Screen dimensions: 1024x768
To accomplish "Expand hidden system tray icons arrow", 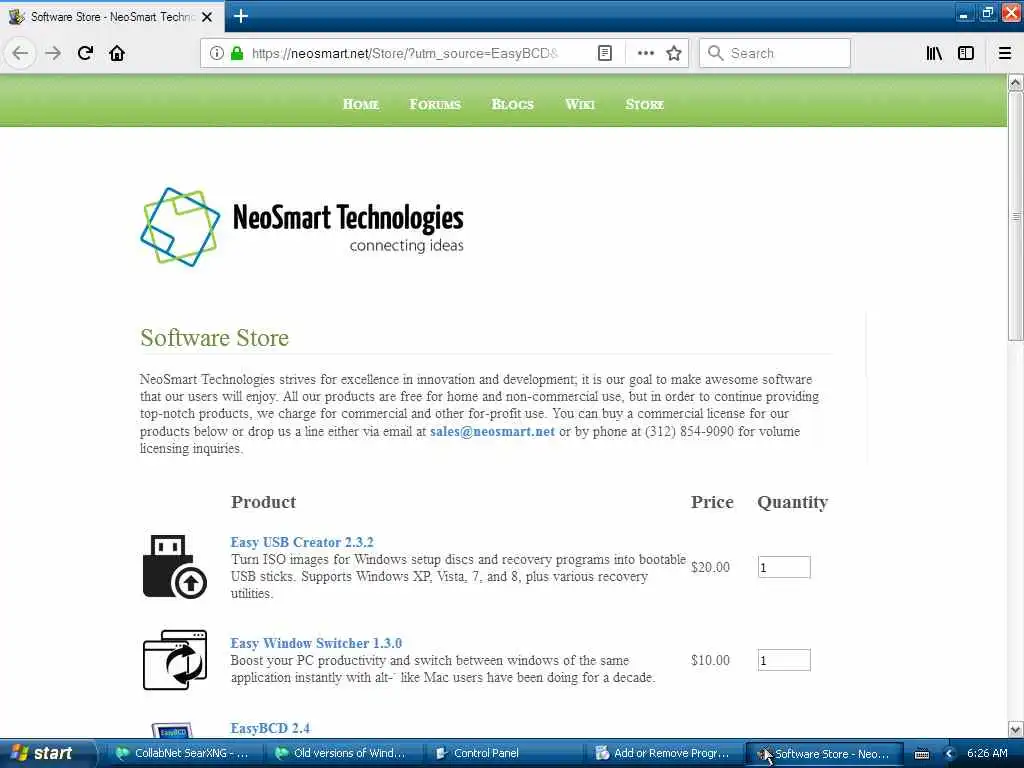I will click(950, 754).
